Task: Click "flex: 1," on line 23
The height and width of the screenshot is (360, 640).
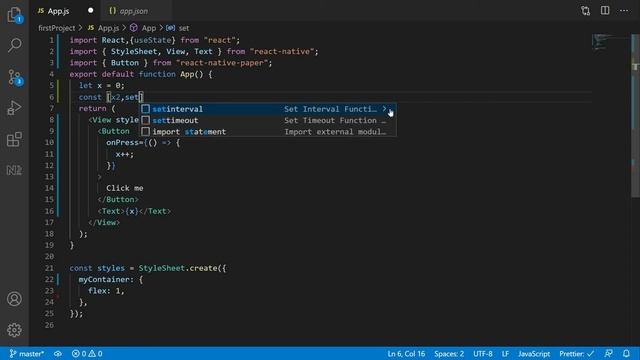Action: [x=106, y=291]
